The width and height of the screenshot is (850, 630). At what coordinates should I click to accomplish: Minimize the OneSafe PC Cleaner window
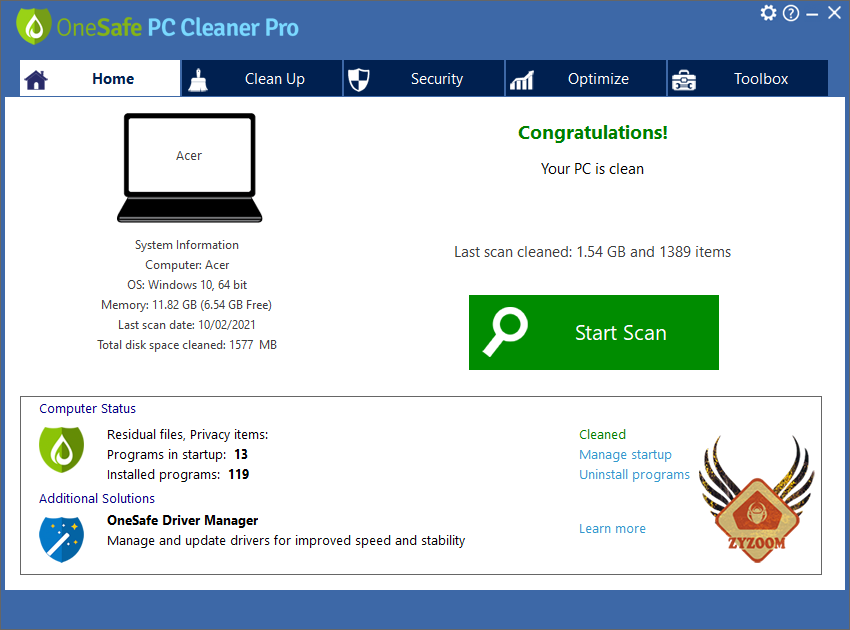click(812, 15)
